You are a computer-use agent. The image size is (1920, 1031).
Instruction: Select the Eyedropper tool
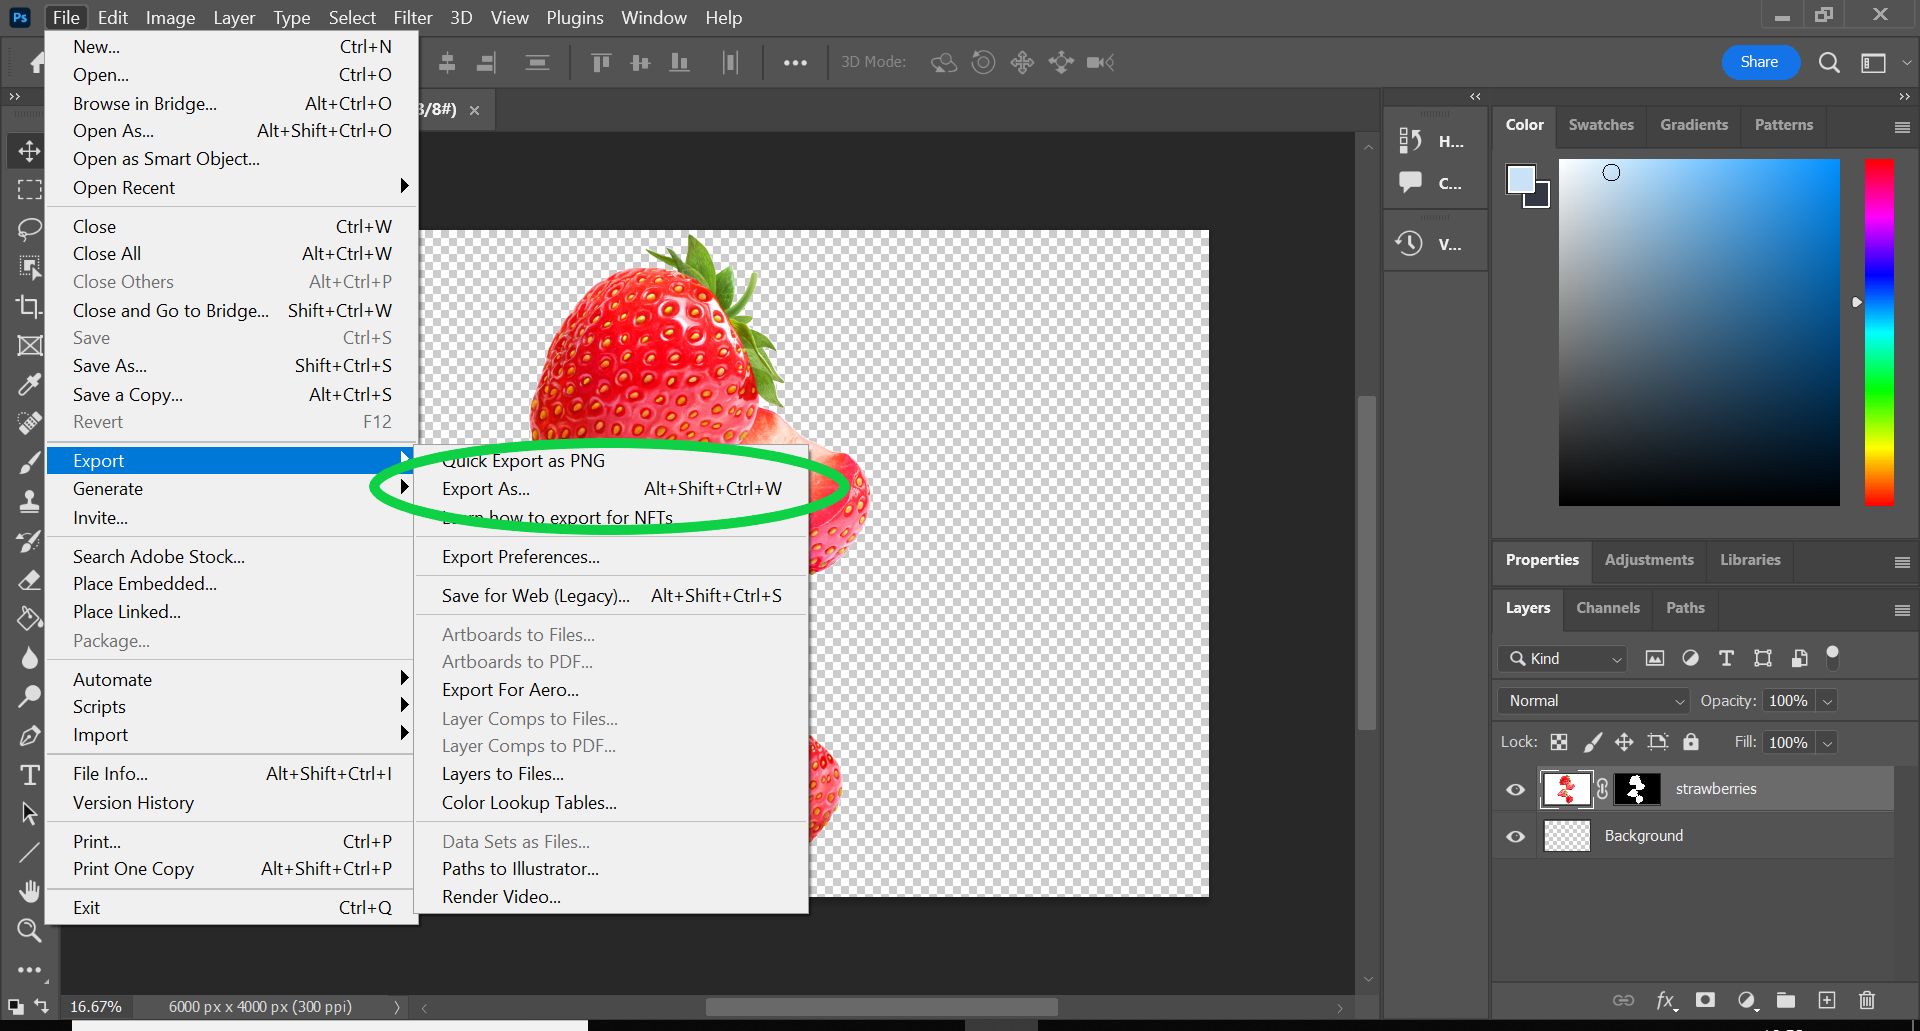tap(29, 384)
